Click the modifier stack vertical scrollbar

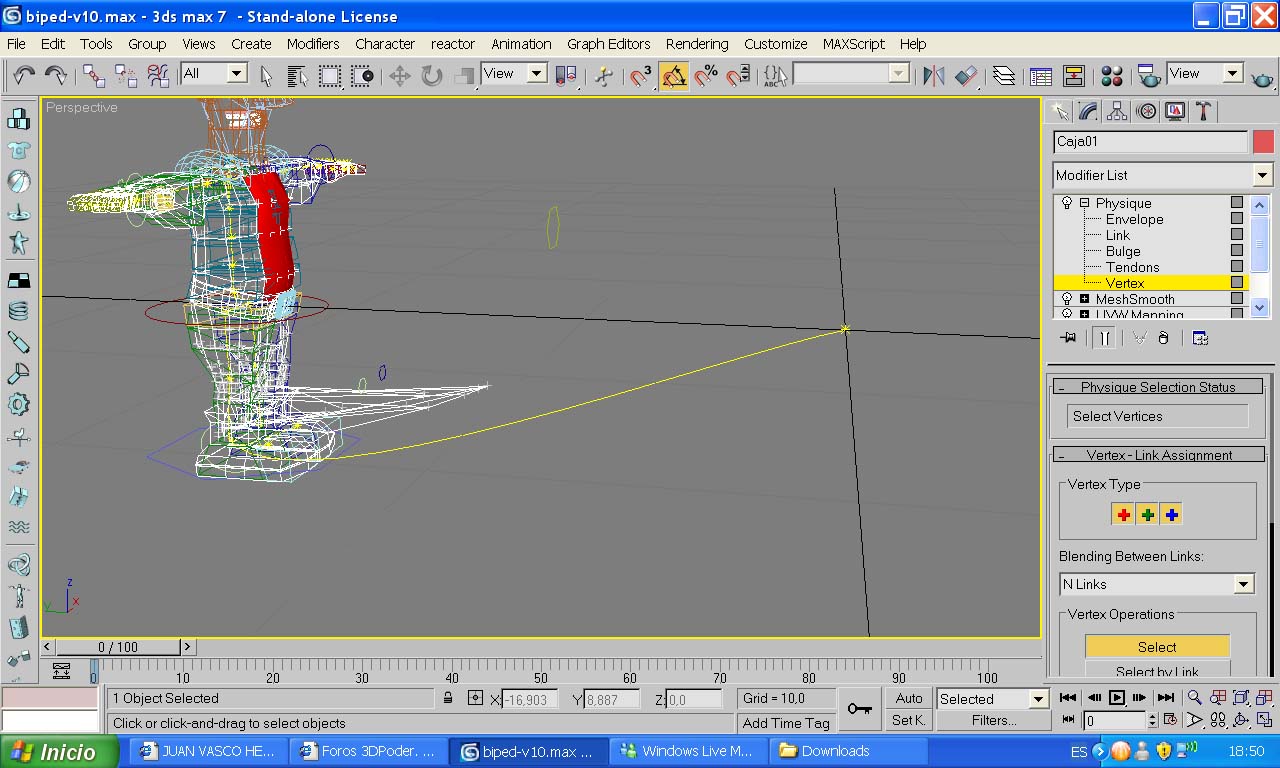pos(1260,256)
